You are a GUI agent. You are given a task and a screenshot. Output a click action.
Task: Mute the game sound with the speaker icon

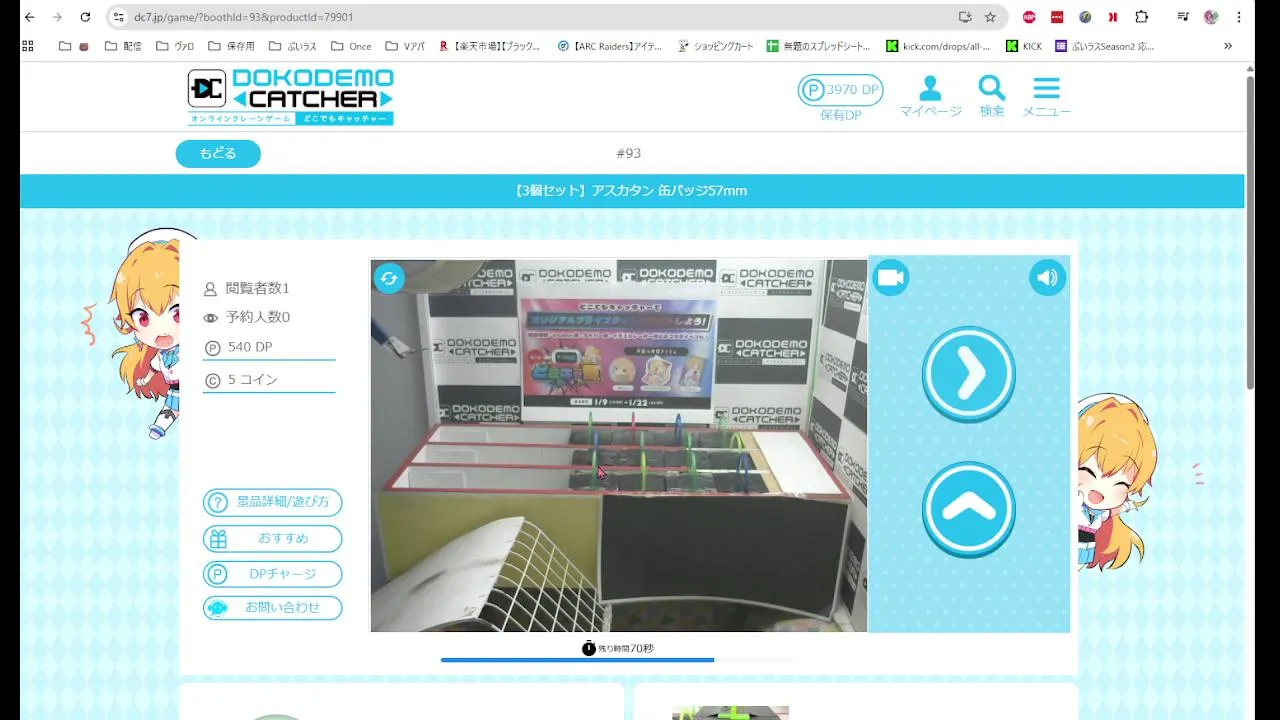tap(1047, 278)
